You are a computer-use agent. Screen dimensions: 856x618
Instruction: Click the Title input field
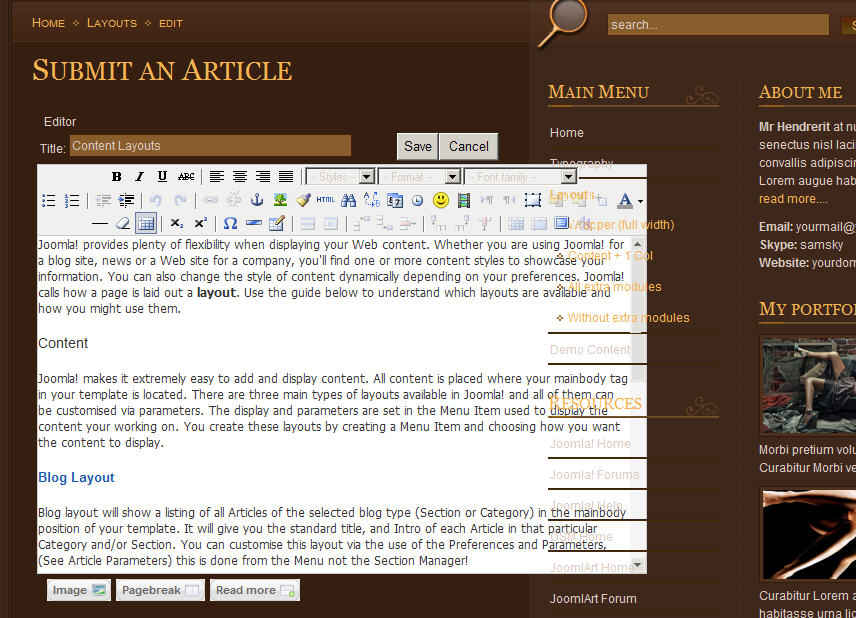pyautogui.click(x=210, y=146)
